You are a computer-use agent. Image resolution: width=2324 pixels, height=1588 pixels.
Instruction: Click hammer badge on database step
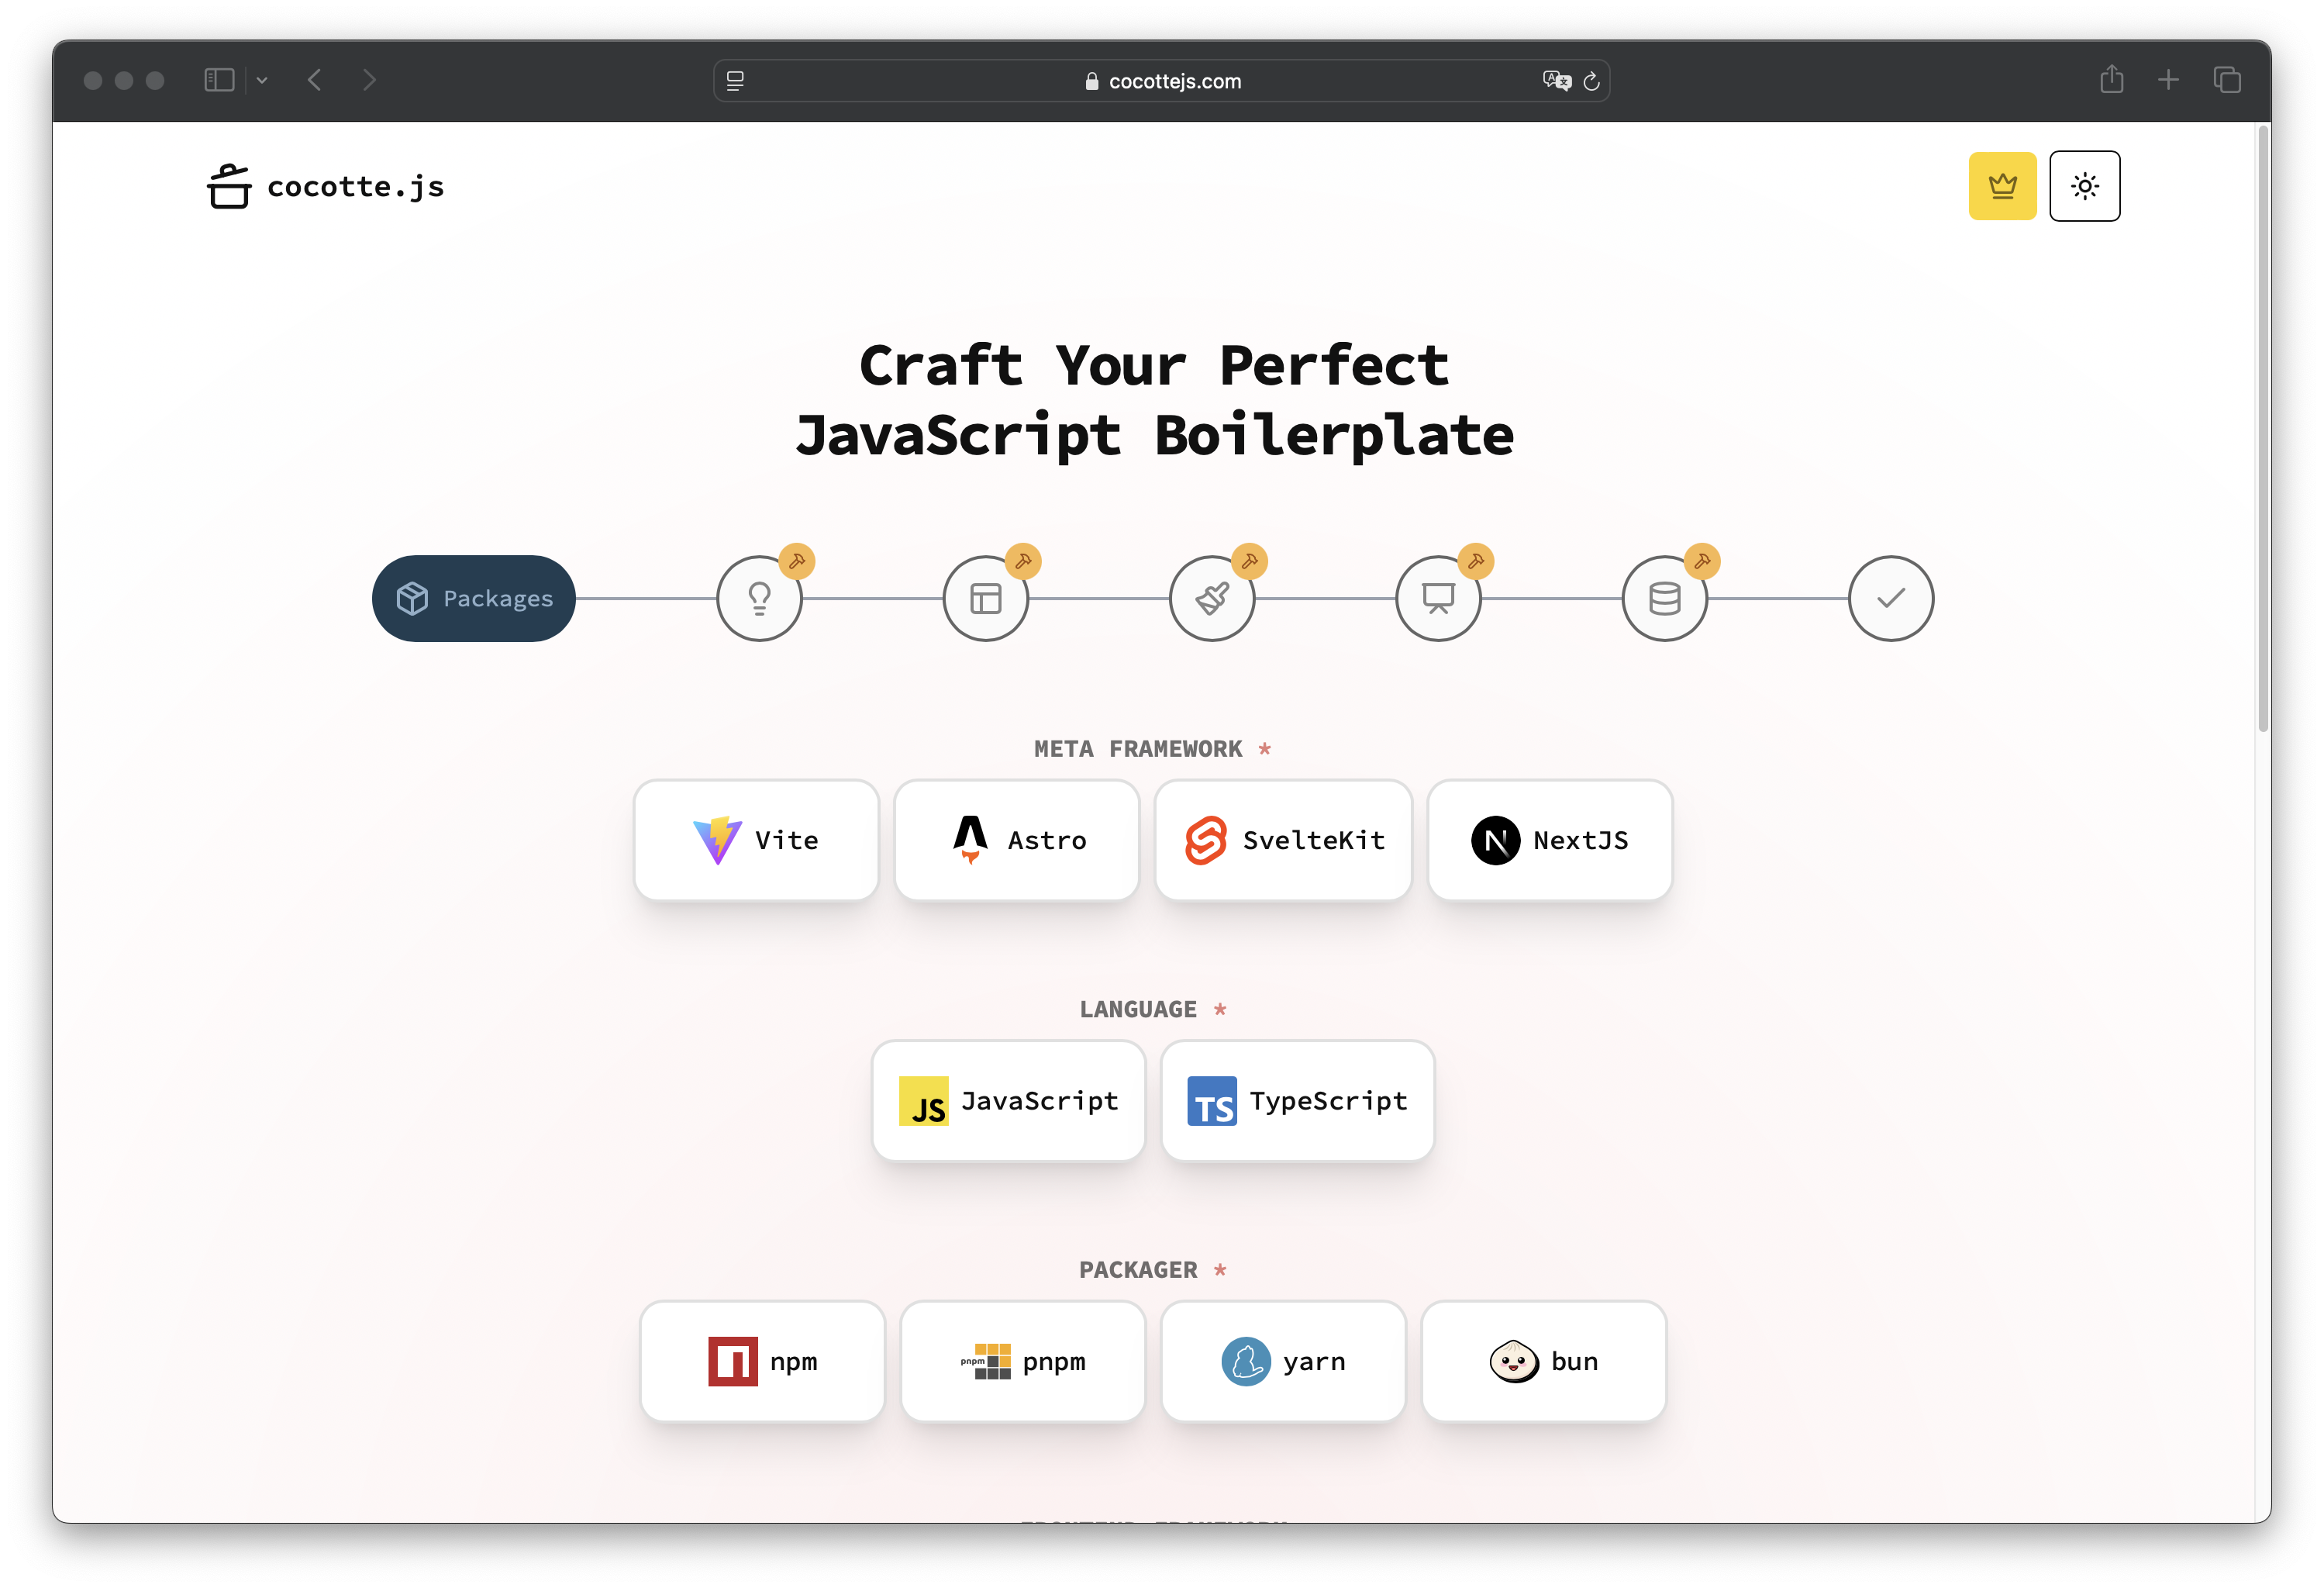tap(1702, 561)
